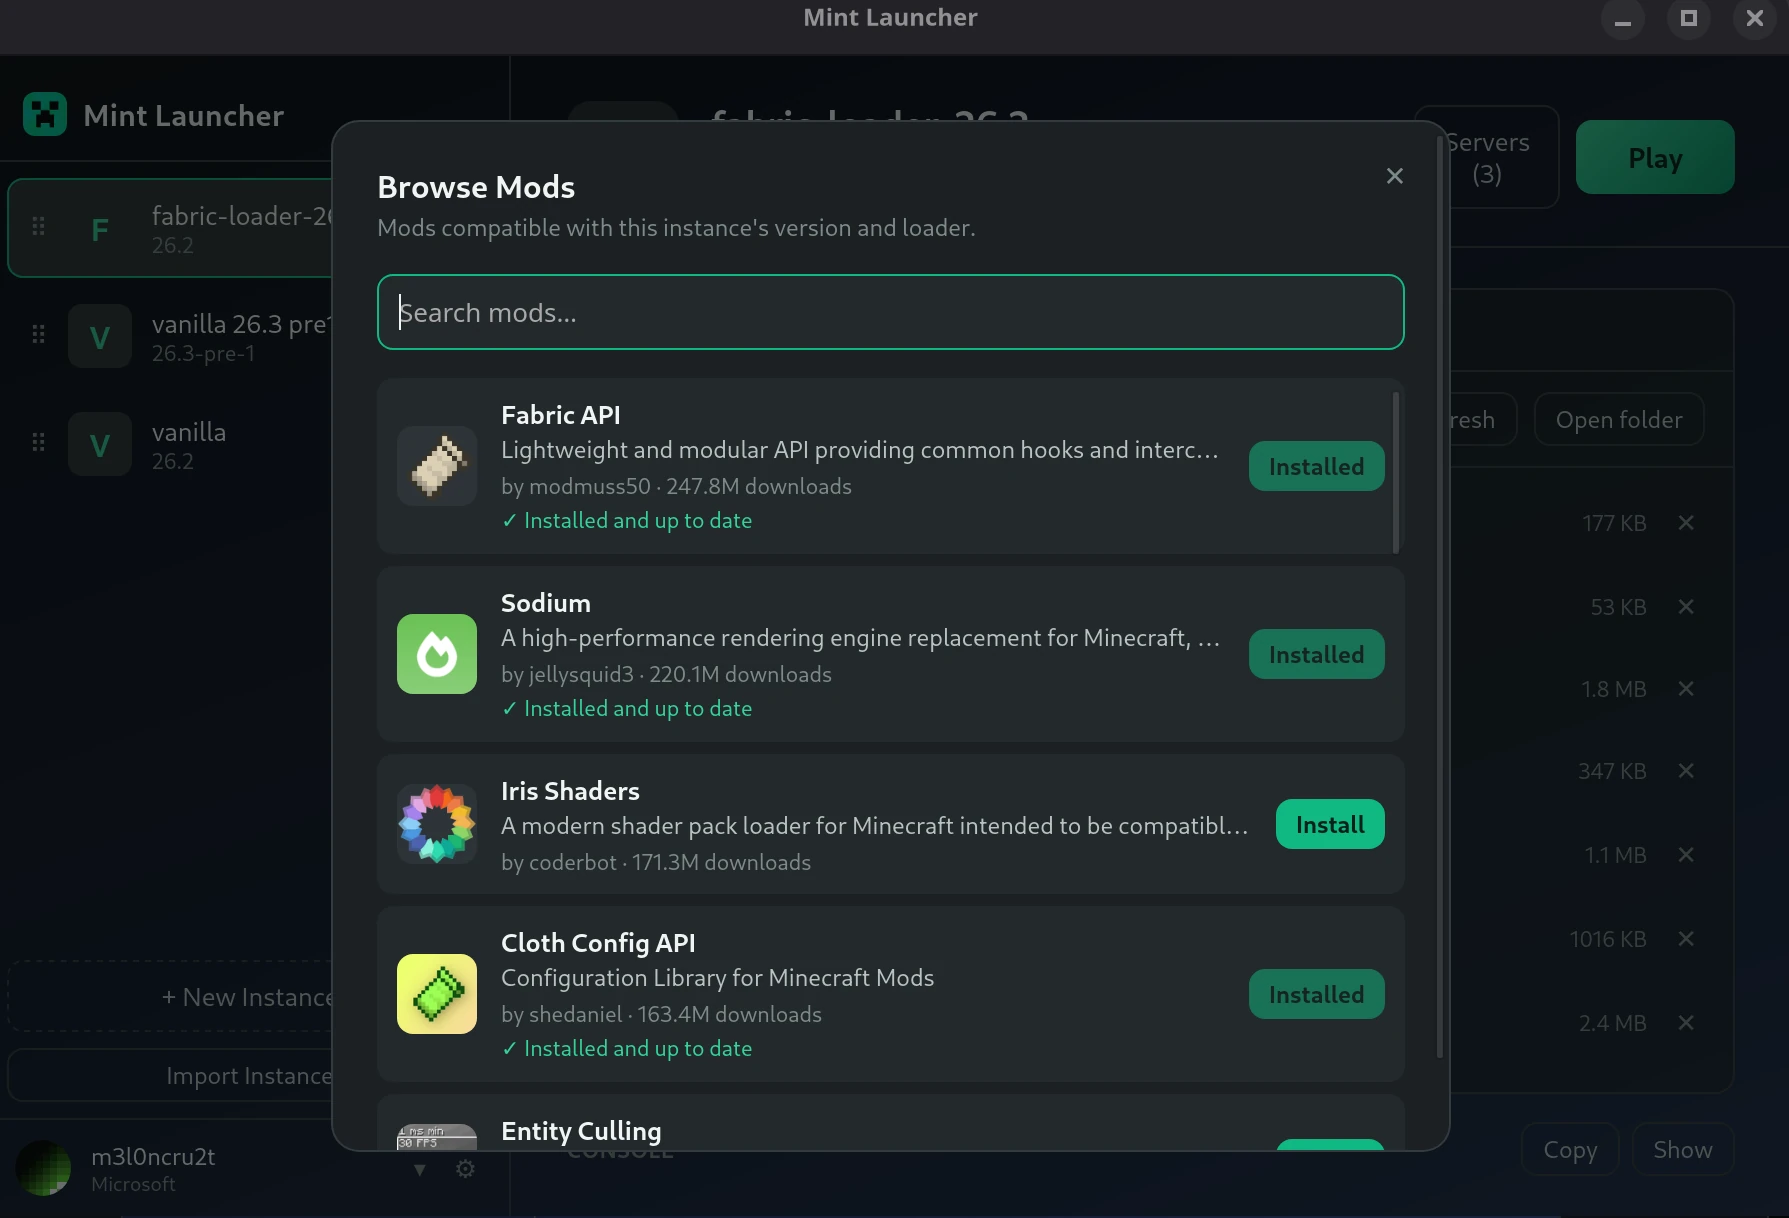Remove the 347 KB mod entry
1789x1218 pixels.
click(1686, 771)
